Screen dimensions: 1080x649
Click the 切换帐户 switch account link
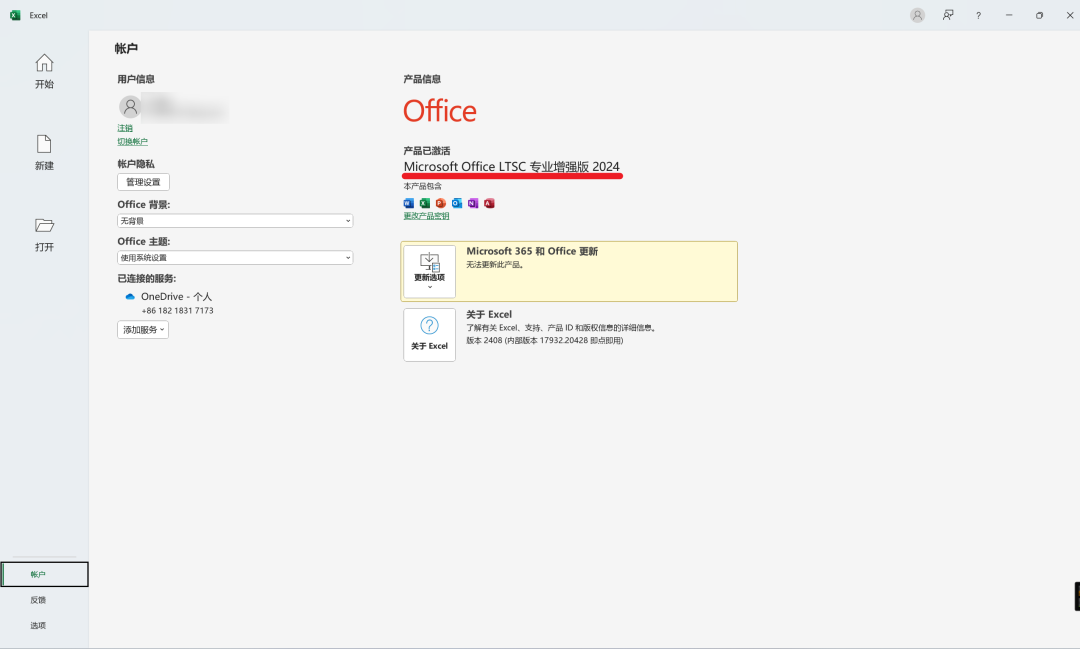click(132, 141)
